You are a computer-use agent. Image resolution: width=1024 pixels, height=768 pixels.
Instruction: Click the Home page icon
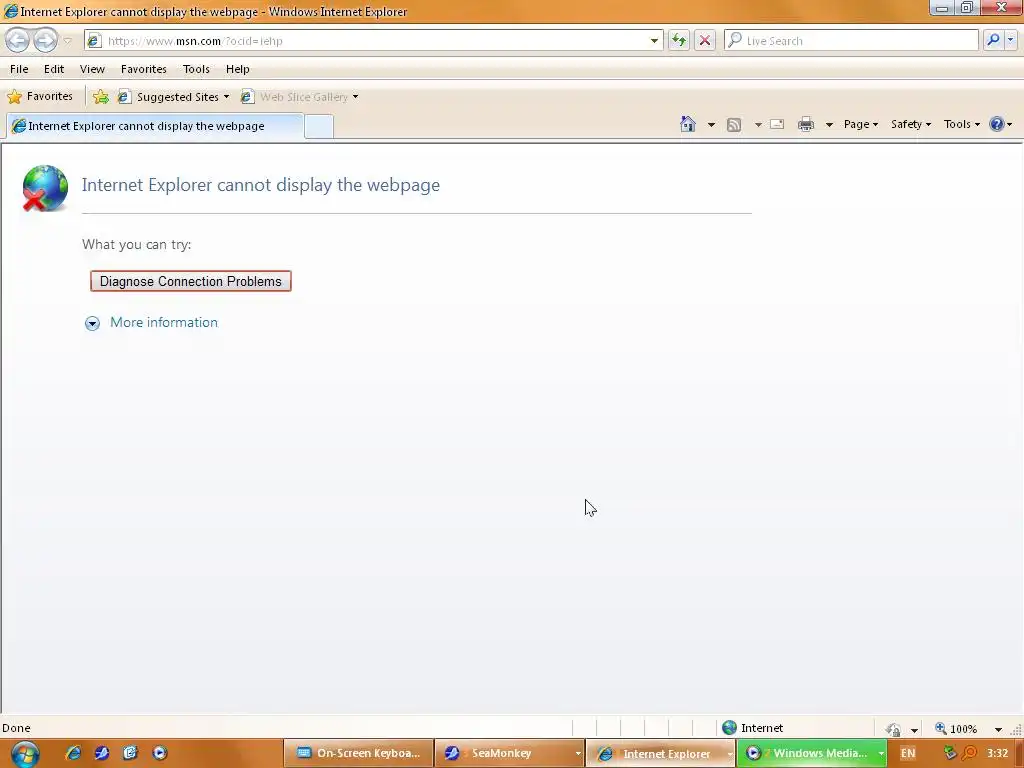[688, 124]
